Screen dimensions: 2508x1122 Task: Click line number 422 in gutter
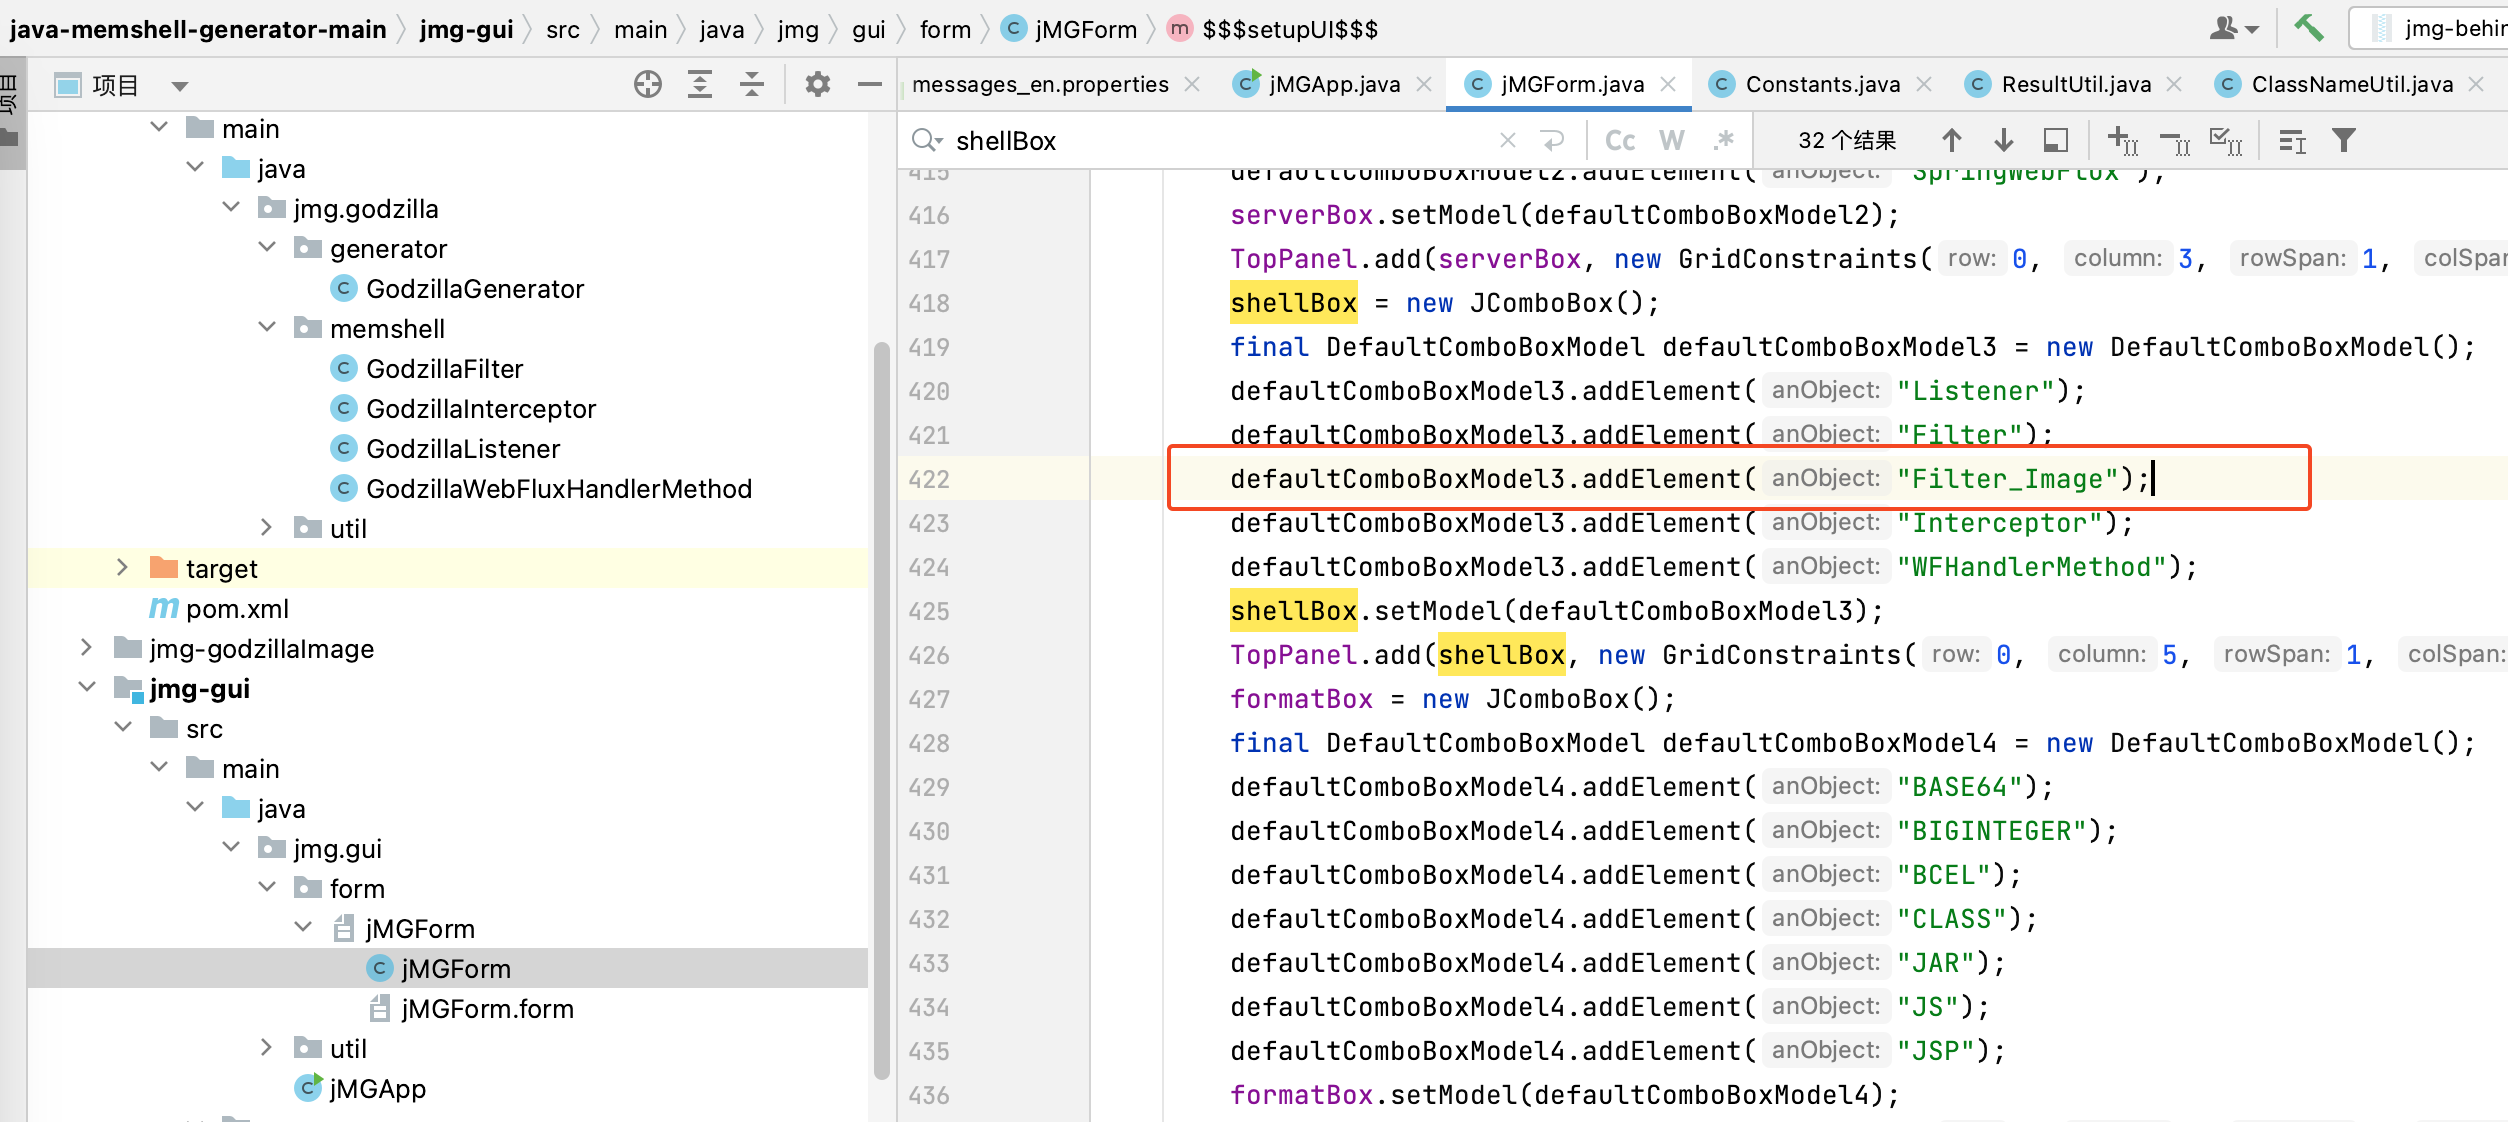point(929,479)
